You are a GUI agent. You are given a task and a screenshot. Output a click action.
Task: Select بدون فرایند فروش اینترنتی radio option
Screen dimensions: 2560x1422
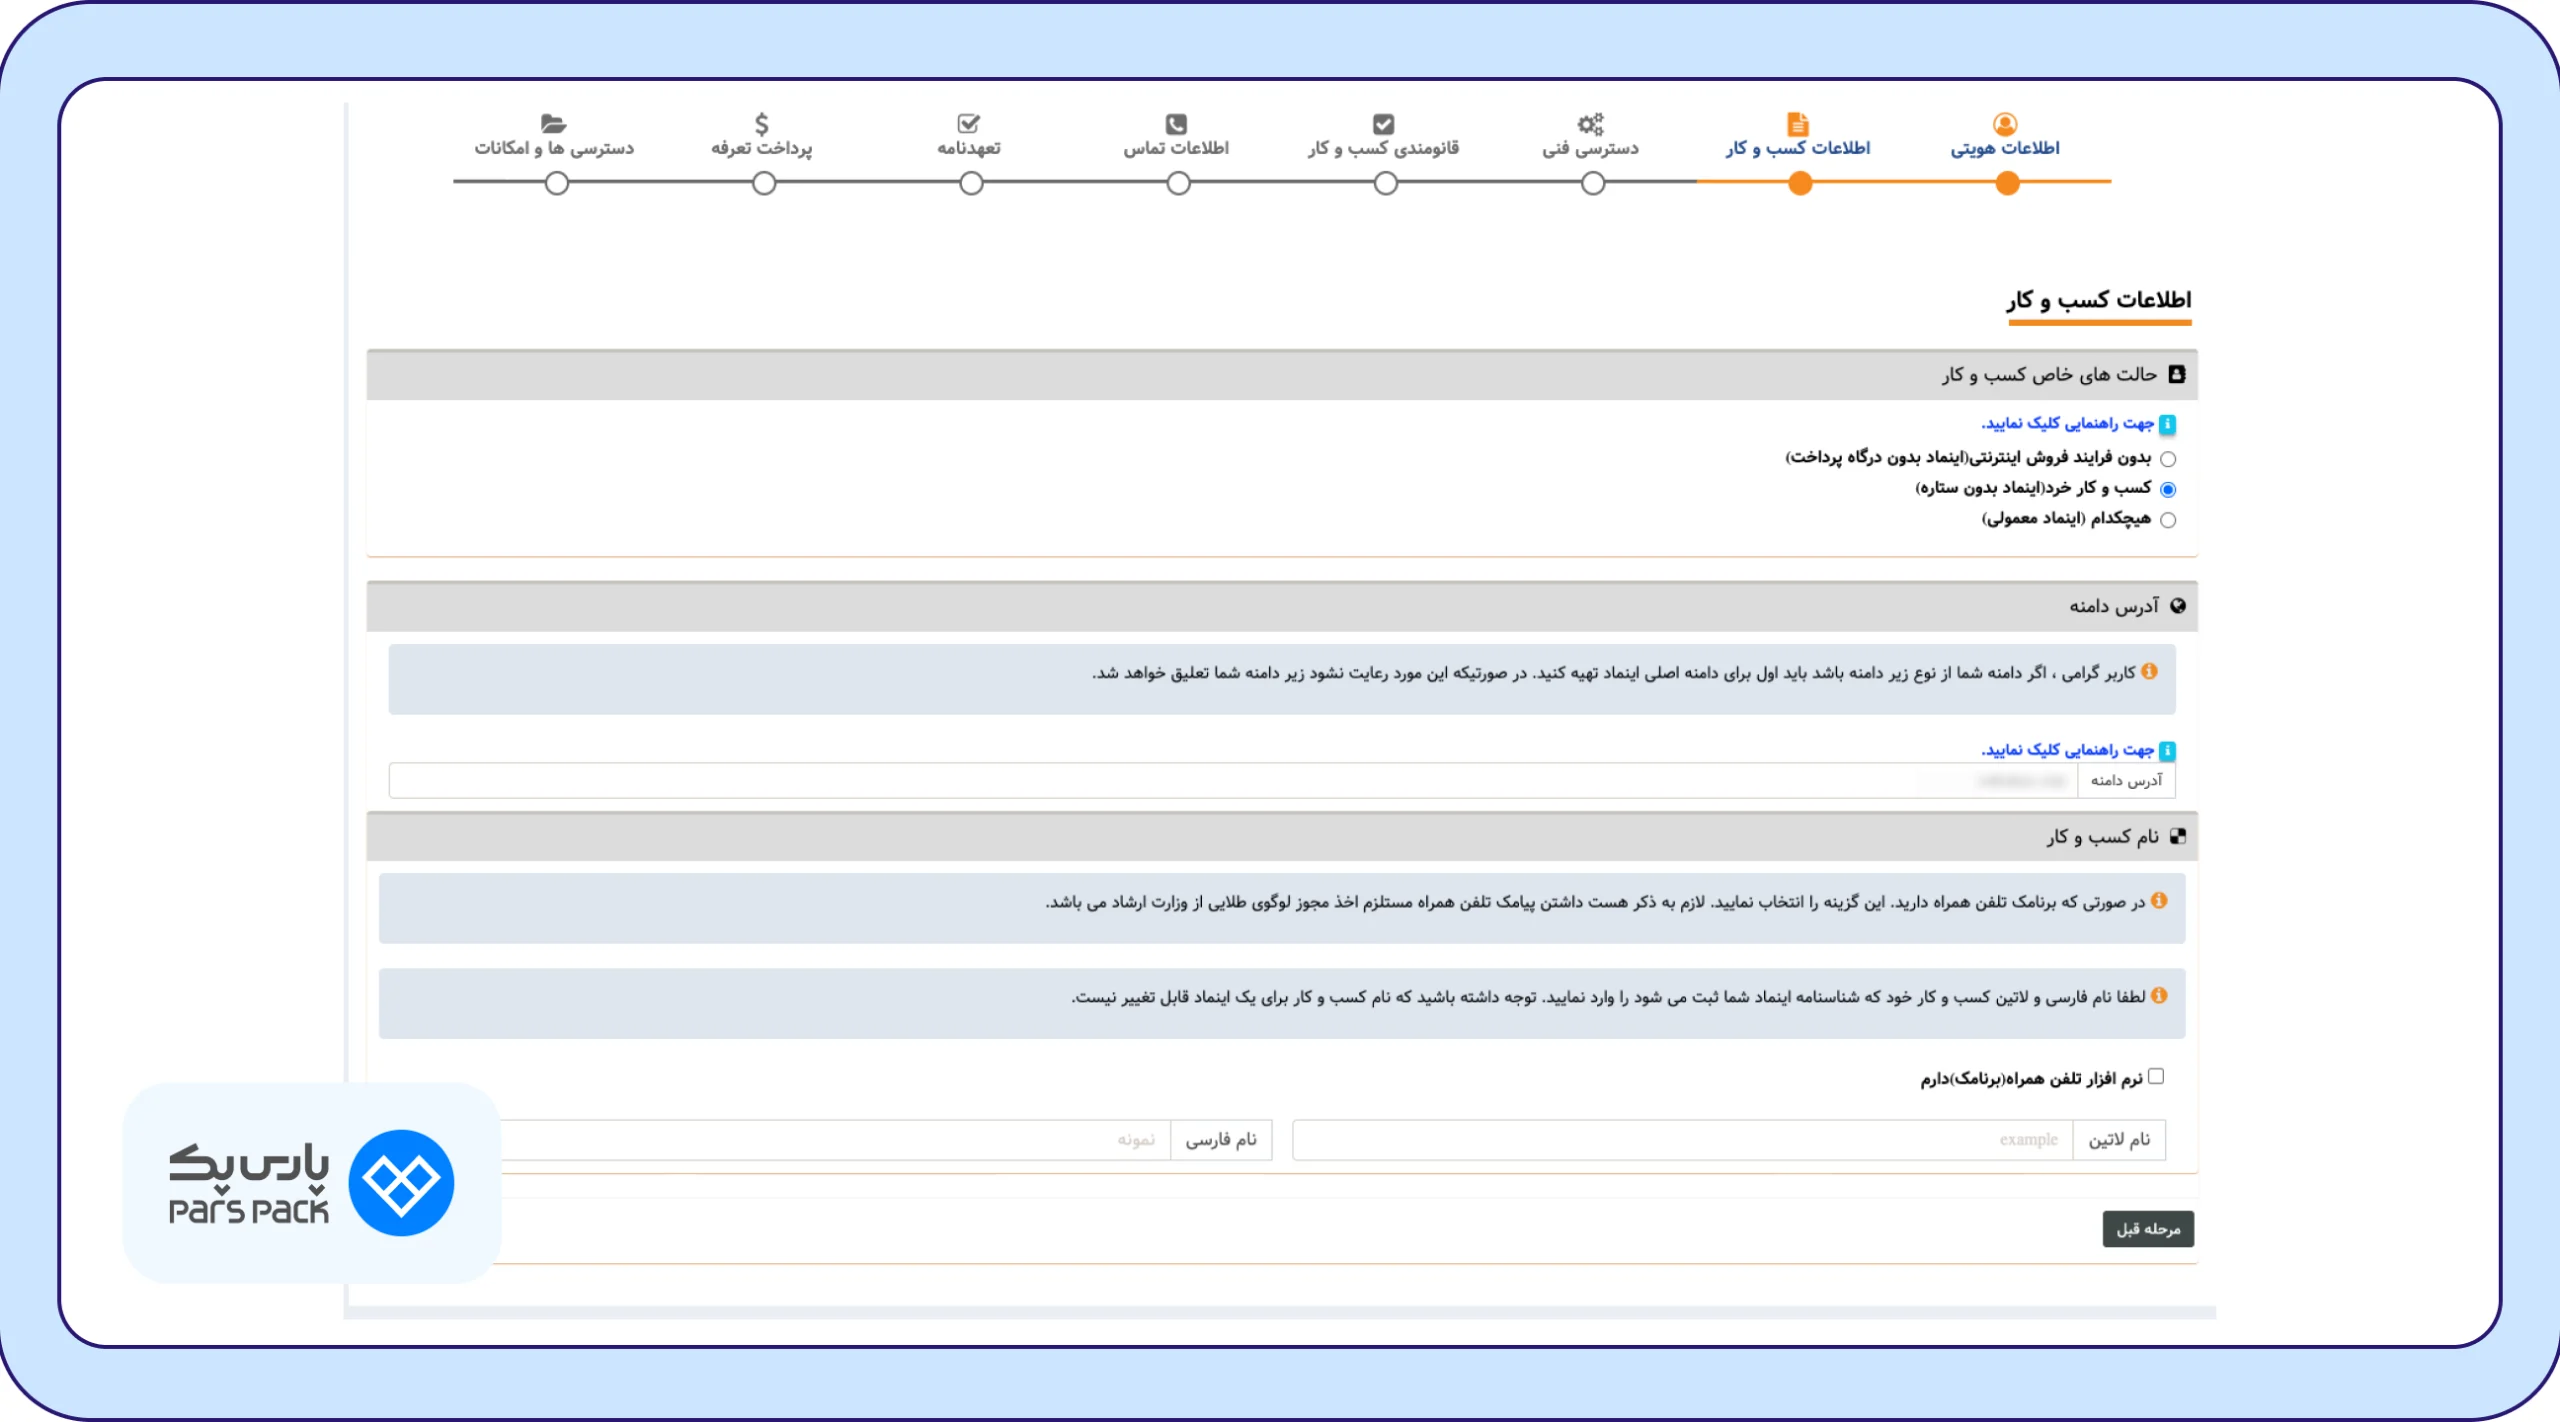pyautogui.click(x=2168, y=459)
